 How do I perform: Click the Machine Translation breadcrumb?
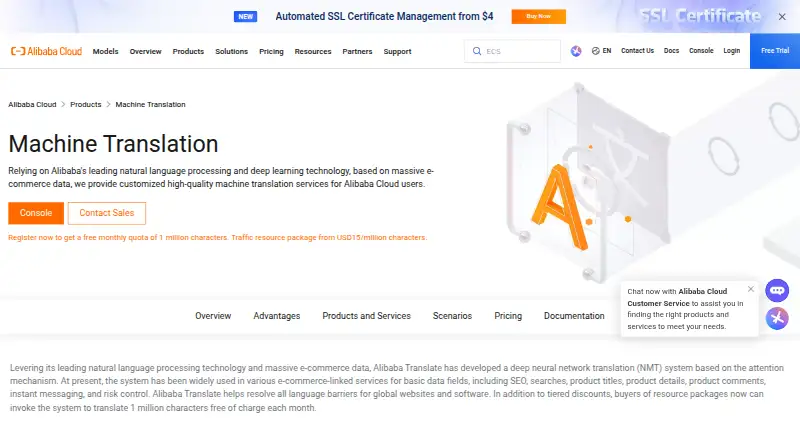tap(151, 105)
